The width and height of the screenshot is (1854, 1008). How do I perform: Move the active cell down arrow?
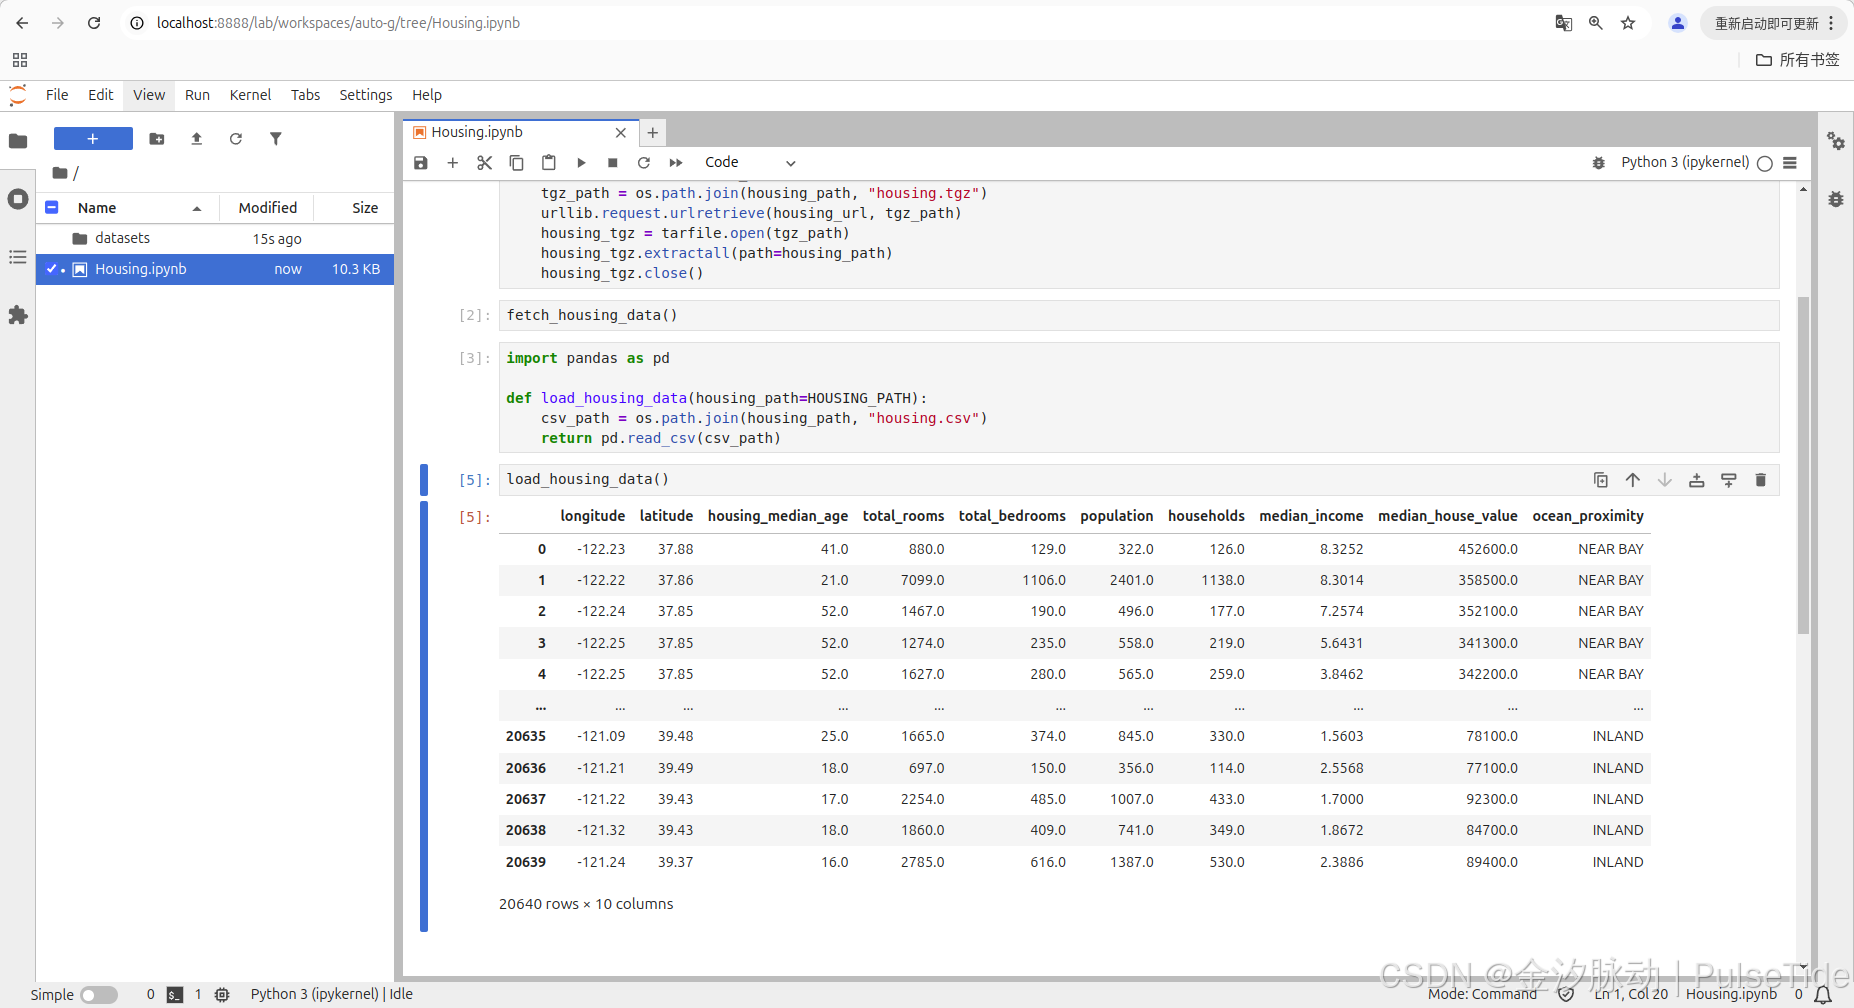click(x=1665, y=480)
